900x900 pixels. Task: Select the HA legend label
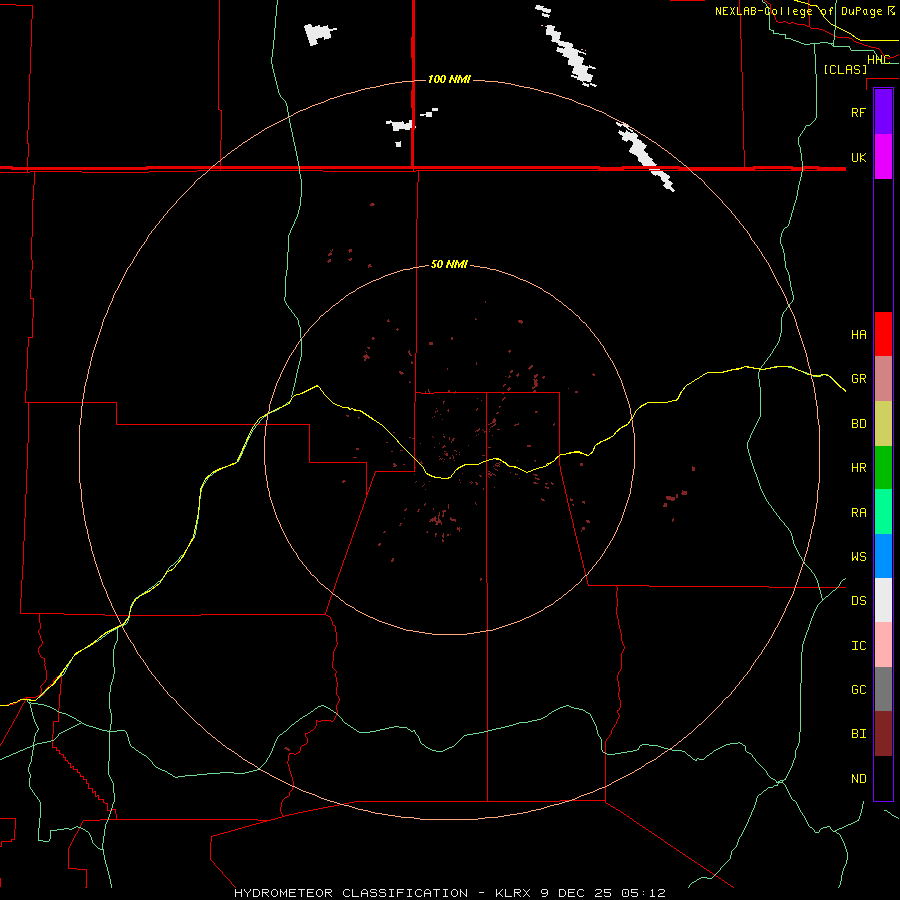click(x=858, y=334)
